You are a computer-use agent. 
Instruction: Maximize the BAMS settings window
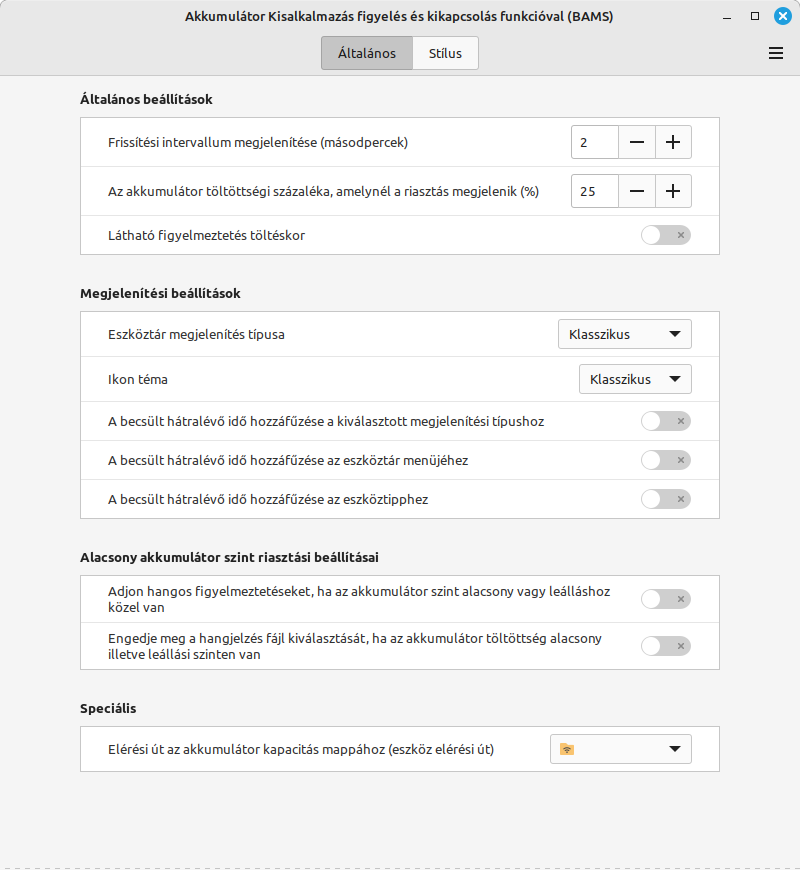tap(755, 16)
